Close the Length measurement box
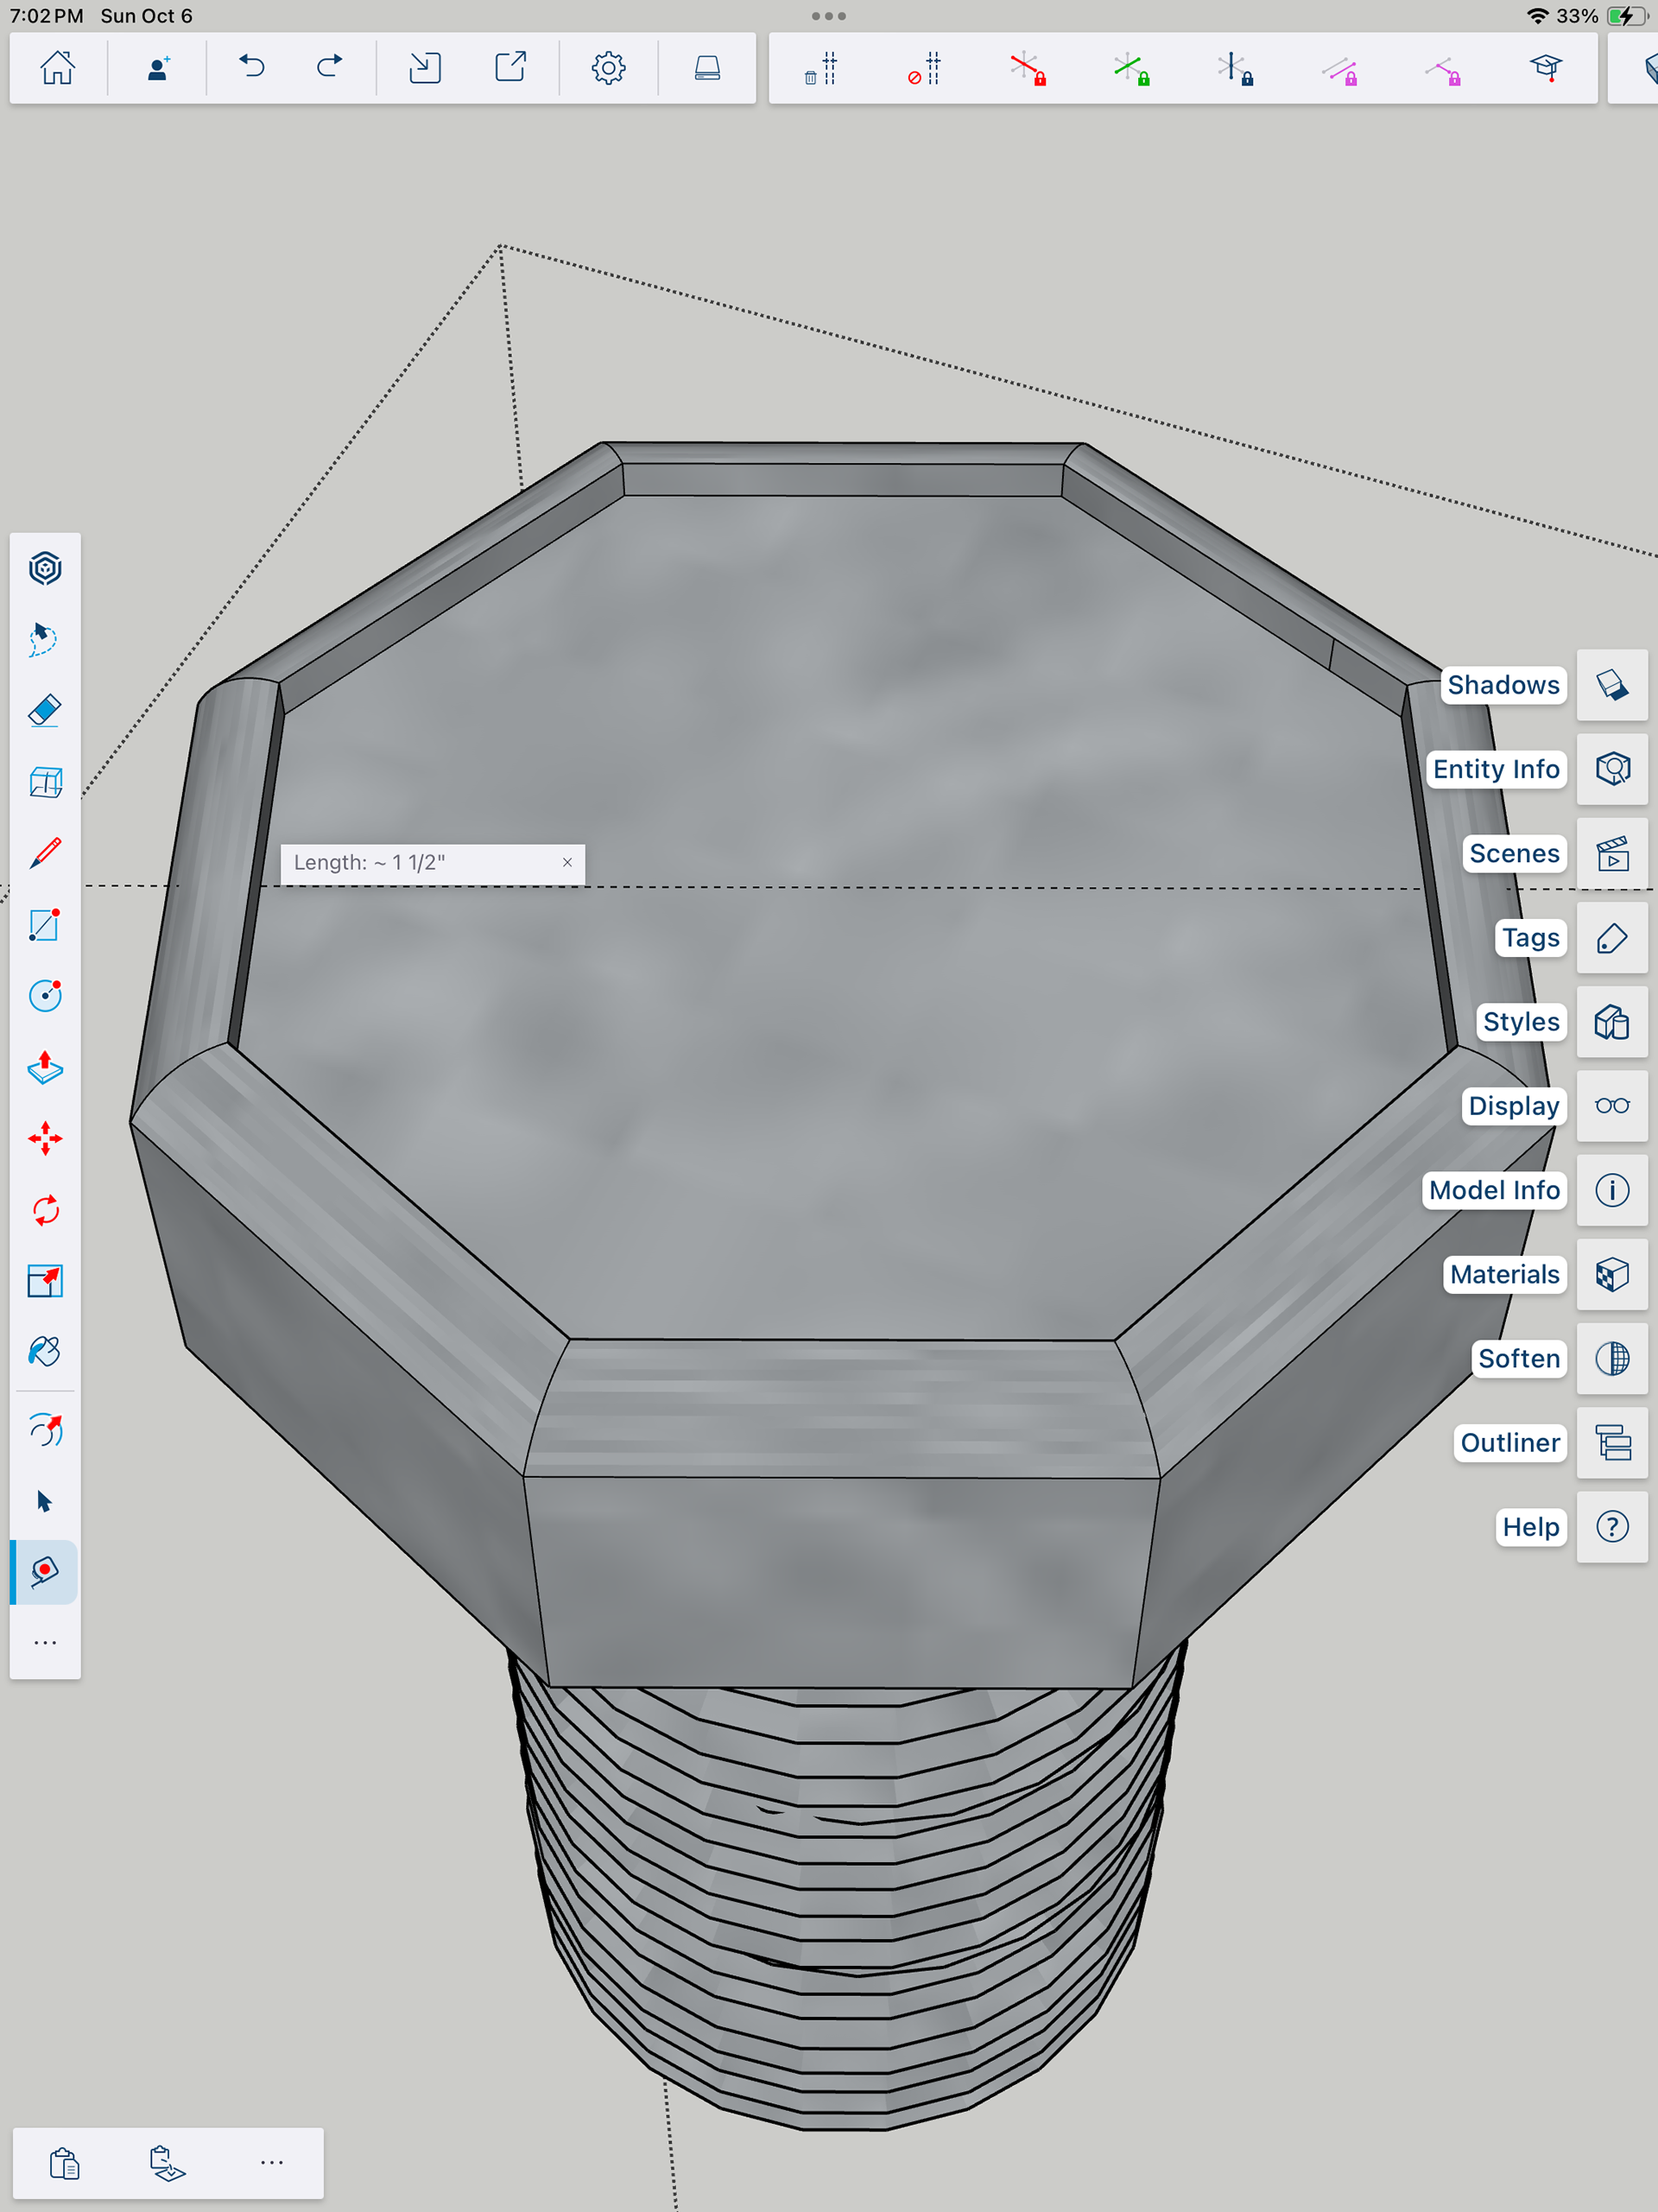 [x=567, y=862]
